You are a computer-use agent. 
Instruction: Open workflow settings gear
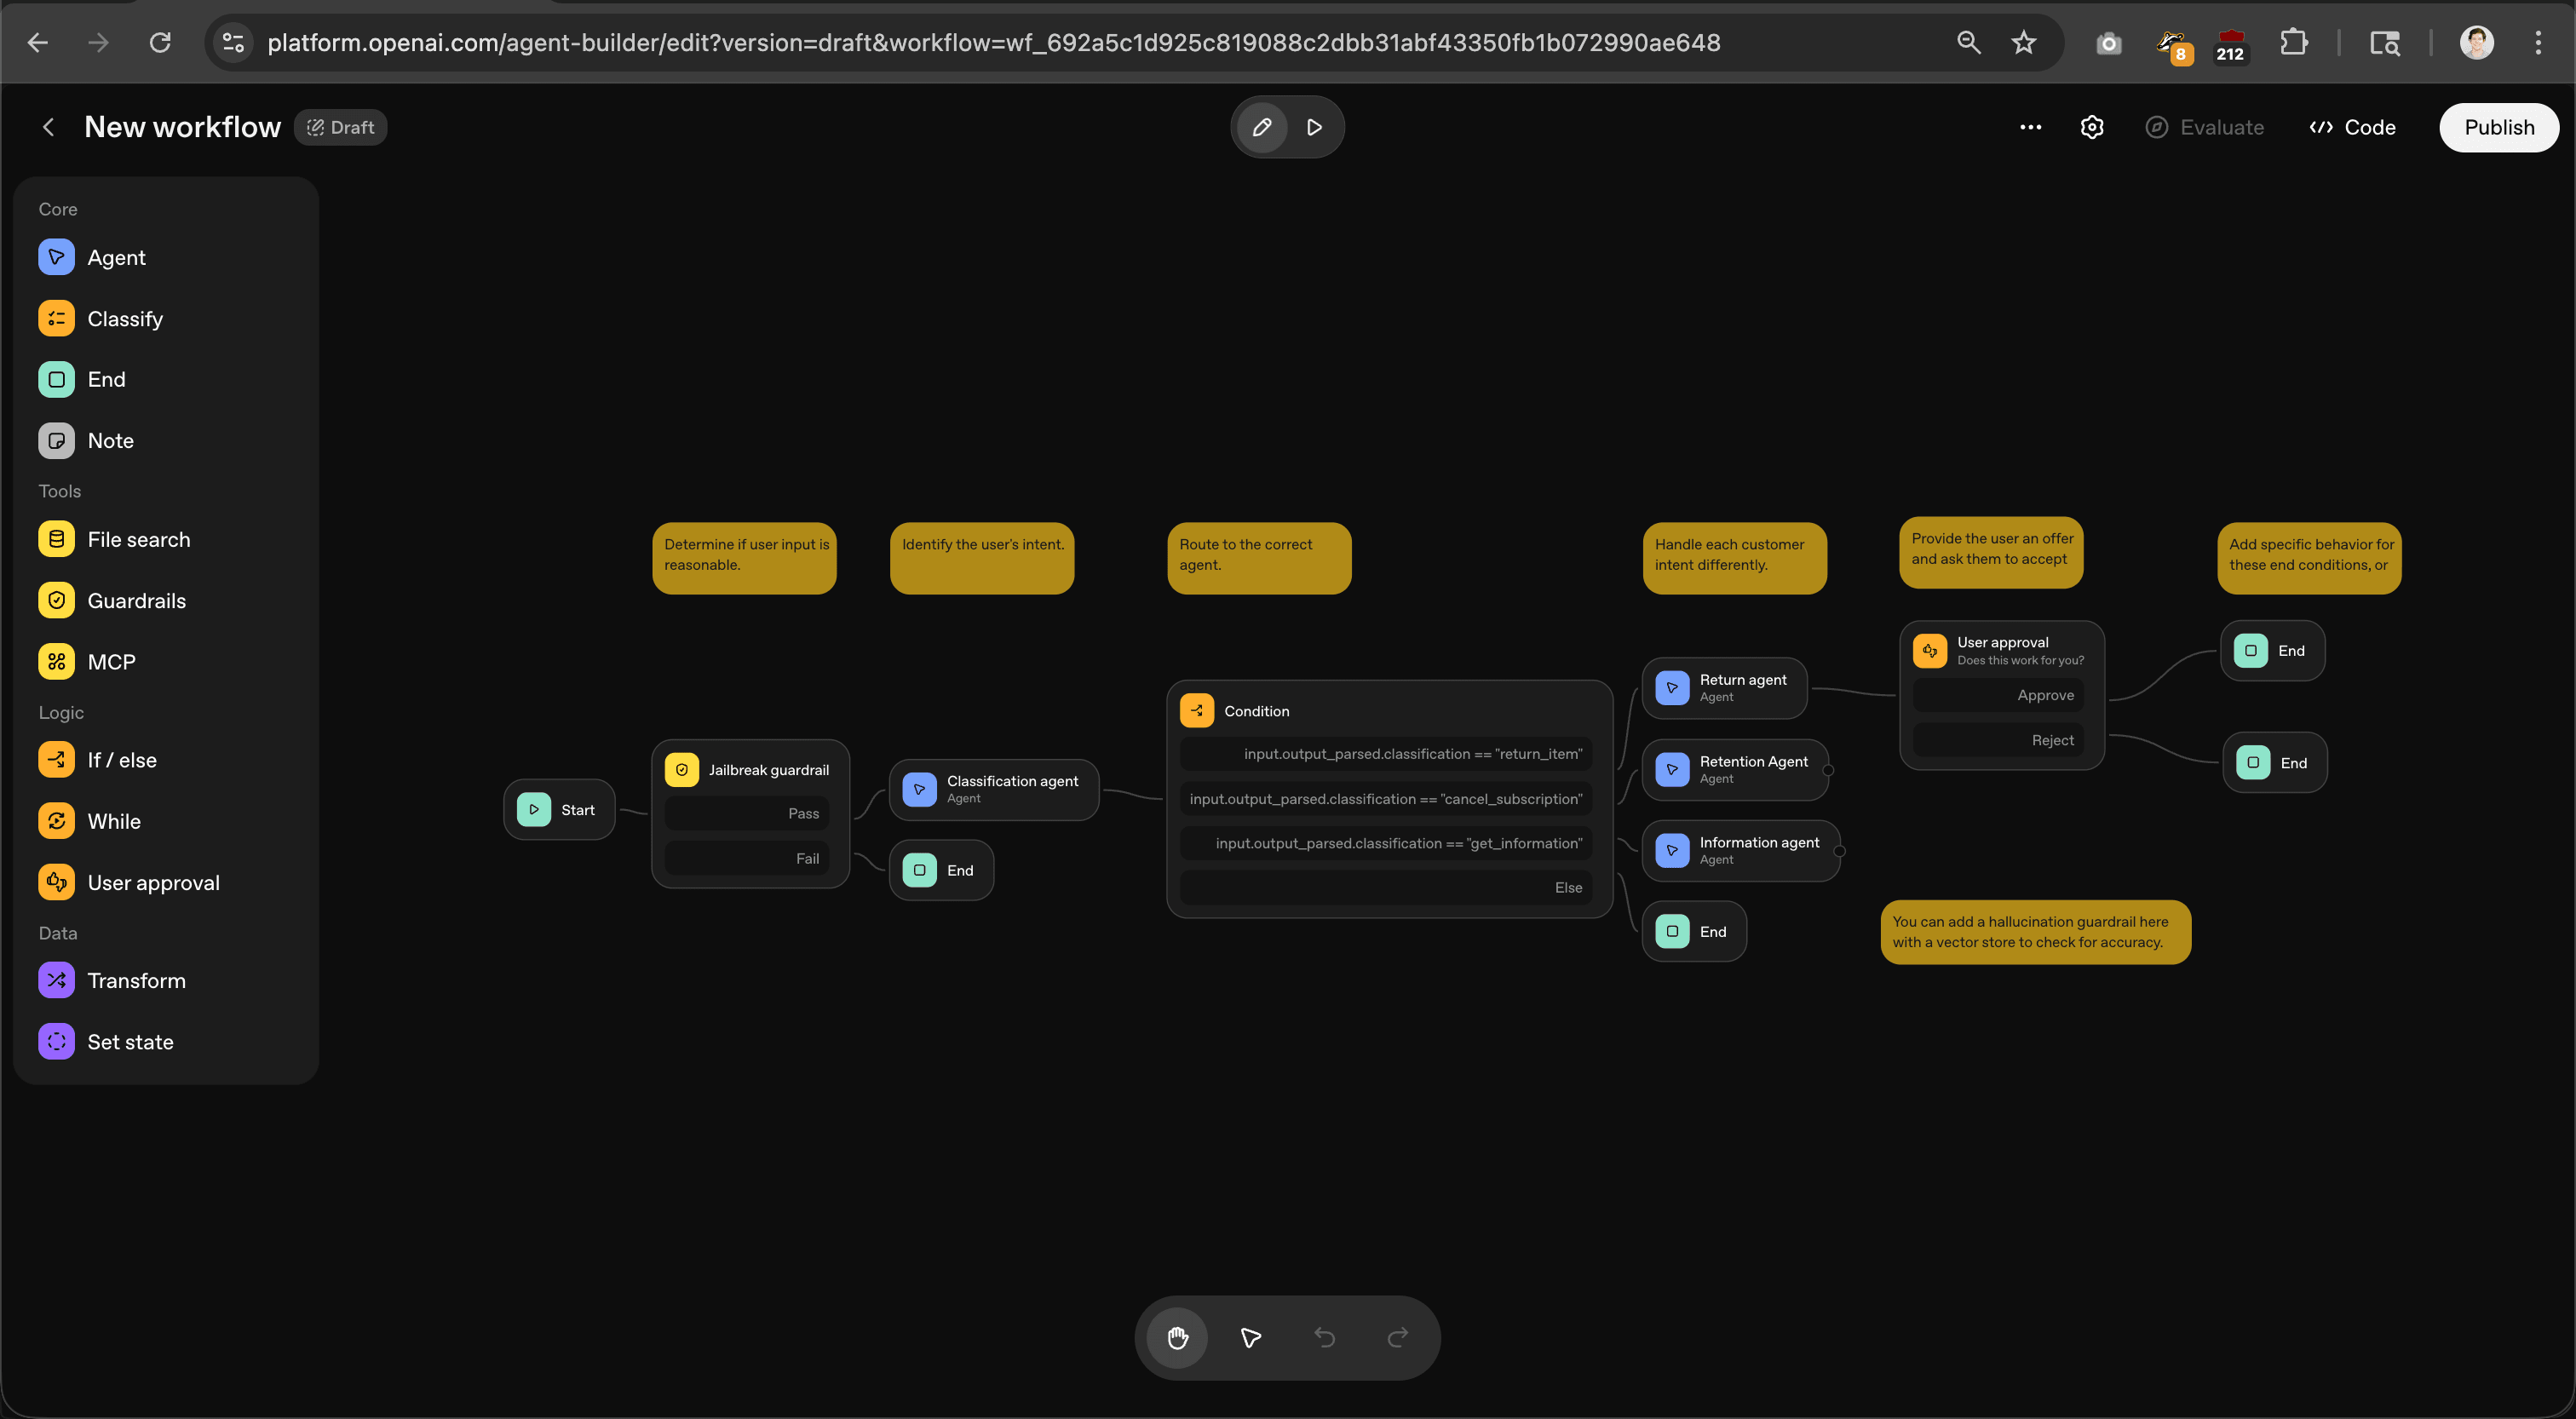point(2093,127)
